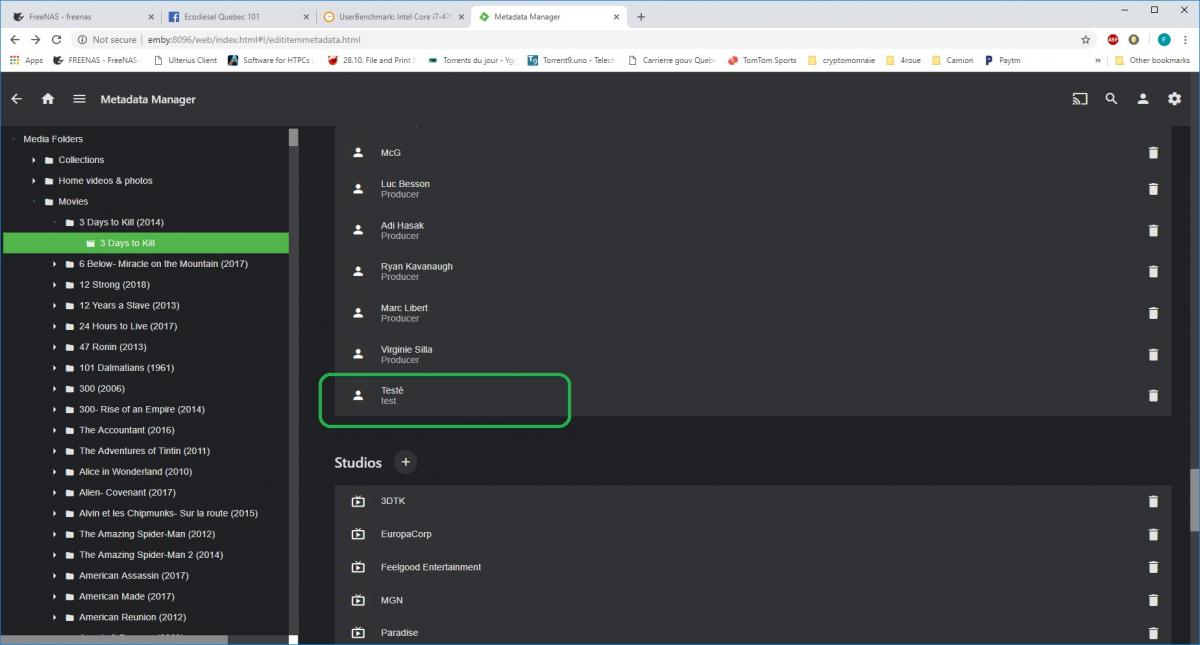Delete McG from people list
Image resolution: width=1200 pixels, height=645 pixels.
[x=1153, y=153]
